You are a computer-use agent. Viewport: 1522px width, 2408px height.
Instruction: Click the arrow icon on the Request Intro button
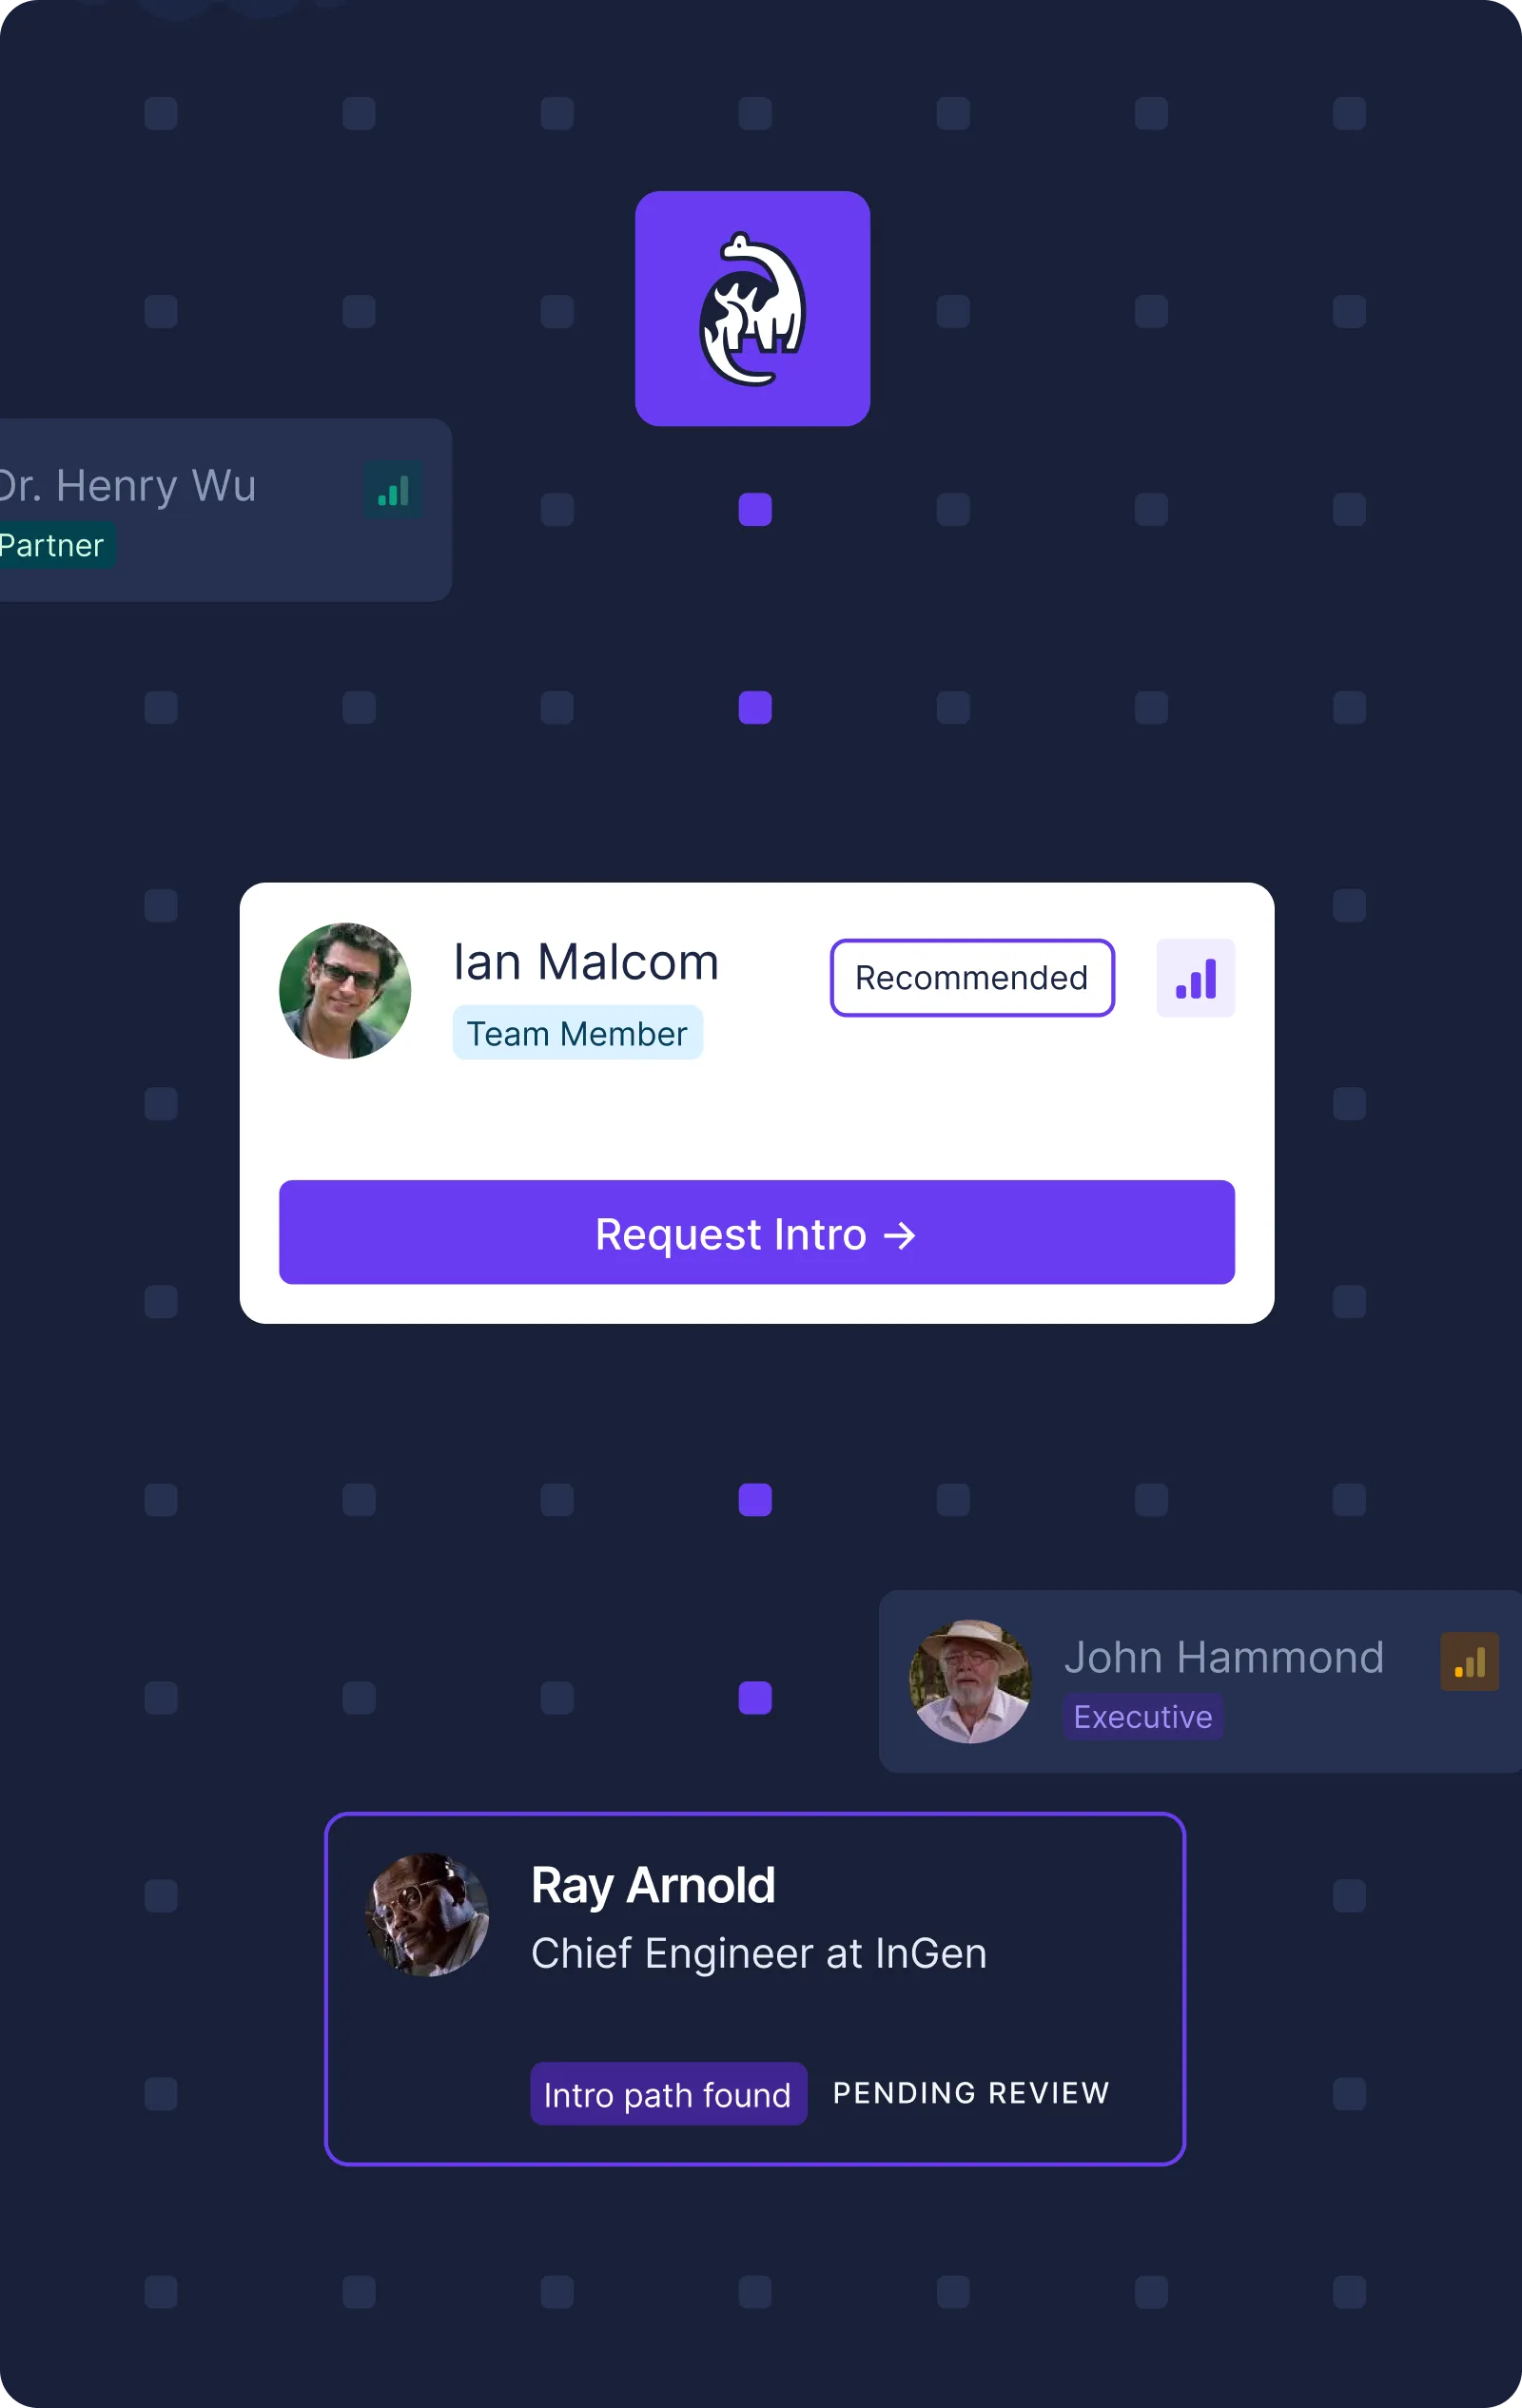point(899,1235)
